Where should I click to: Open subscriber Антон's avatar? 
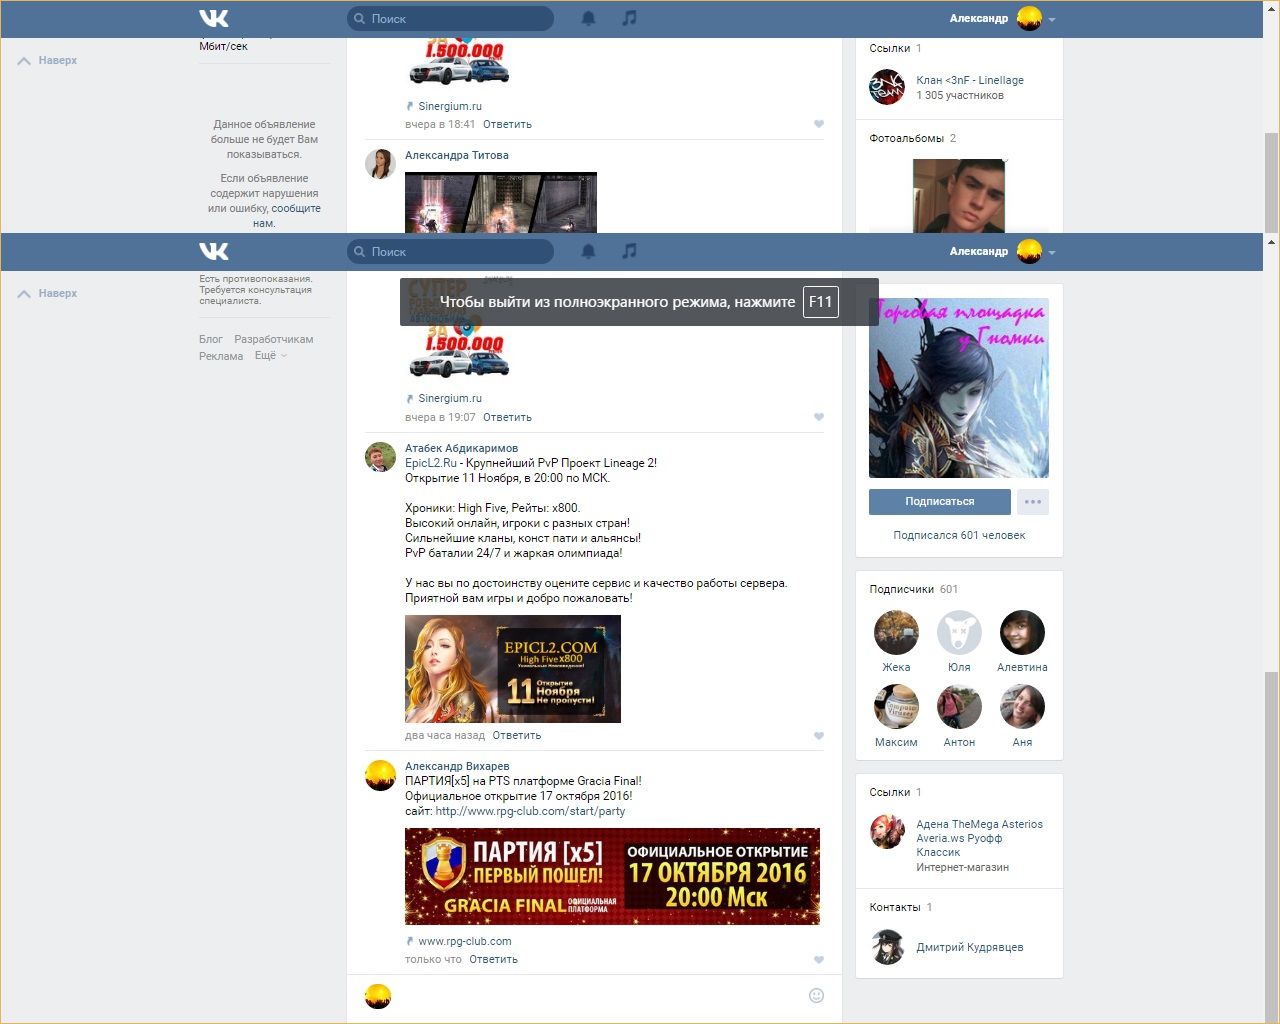coord(959,707)
